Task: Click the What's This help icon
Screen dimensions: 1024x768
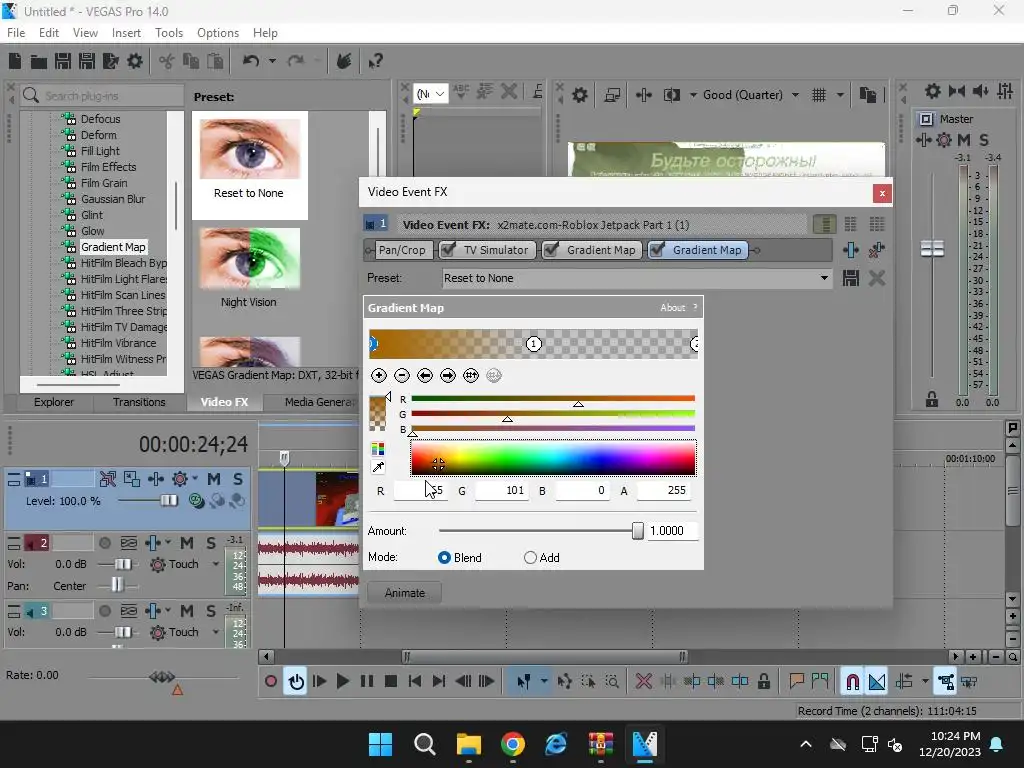Action: [376, 61]
